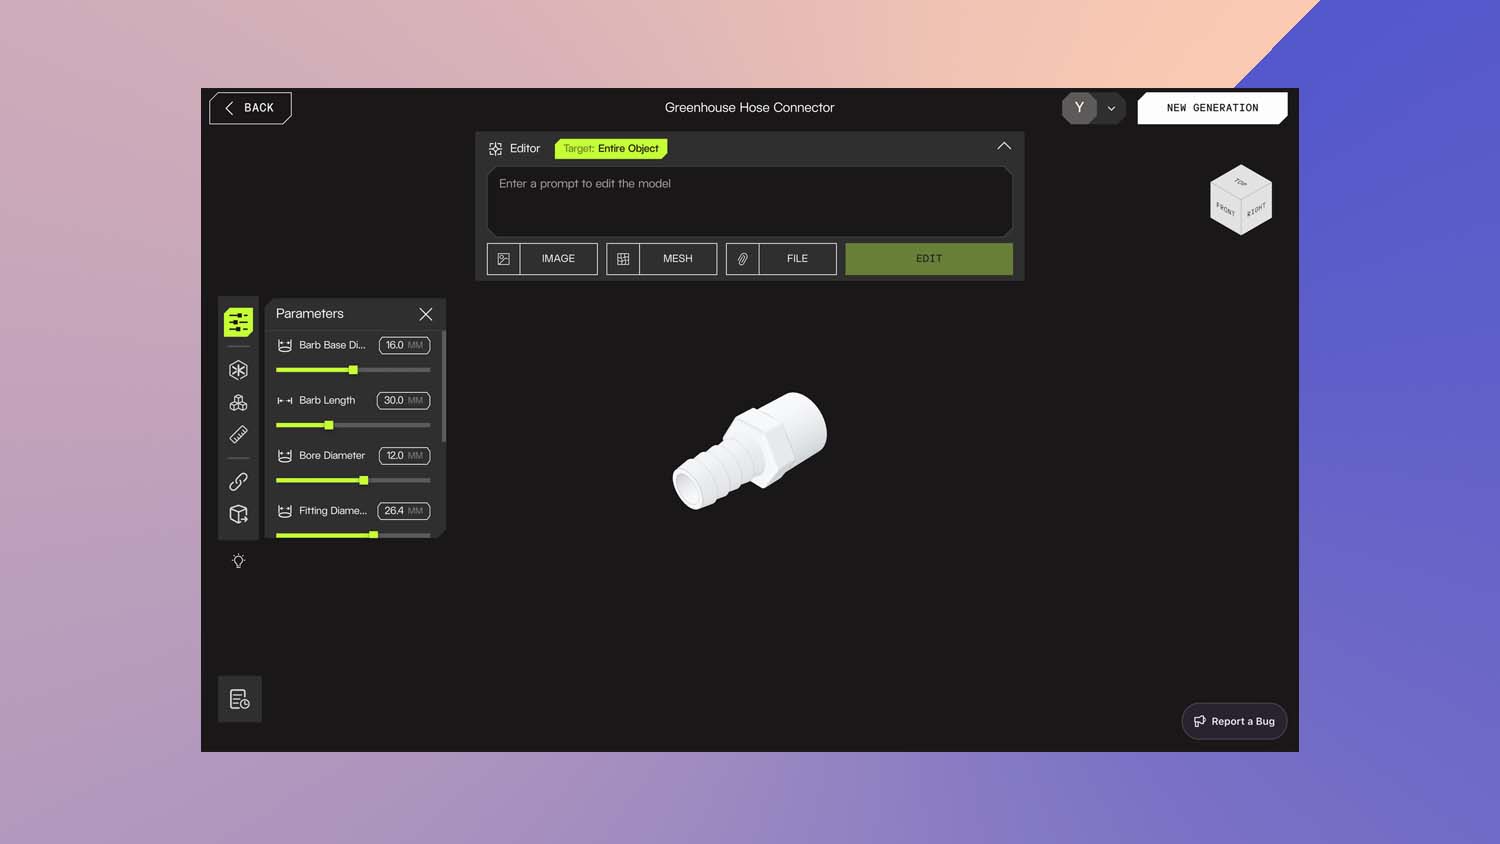Screen dimensions: 1500x844
Task: Open the cube export icon
Action: [238, 514]
